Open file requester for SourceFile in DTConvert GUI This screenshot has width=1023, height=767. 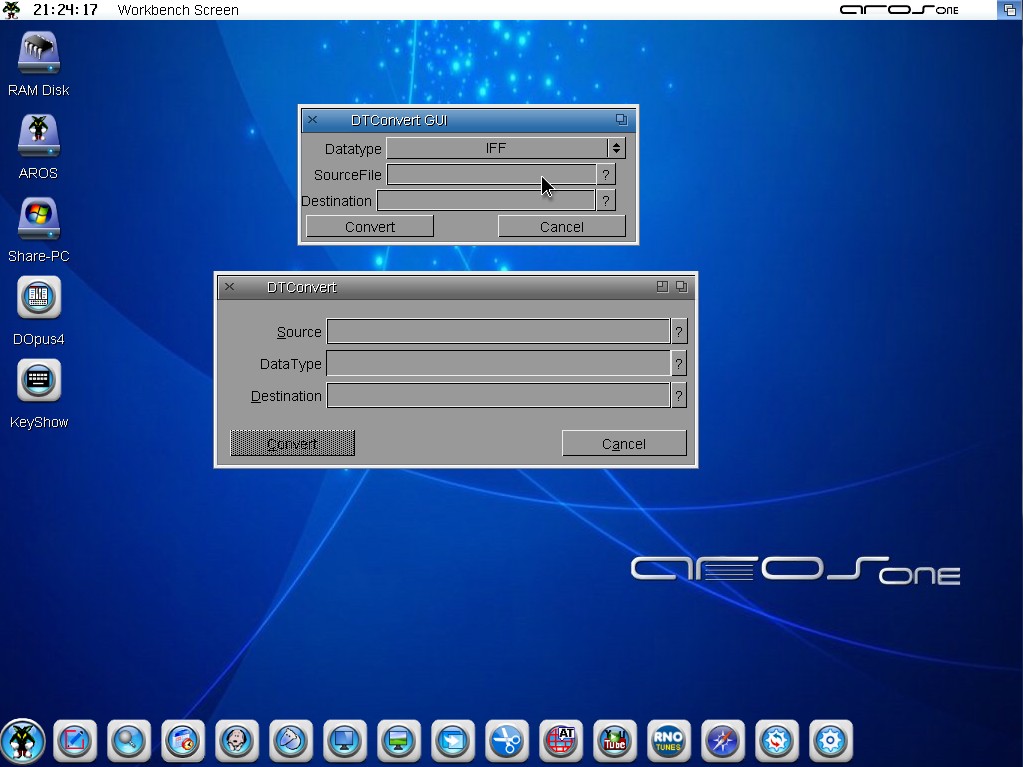[x=605, y=175]
